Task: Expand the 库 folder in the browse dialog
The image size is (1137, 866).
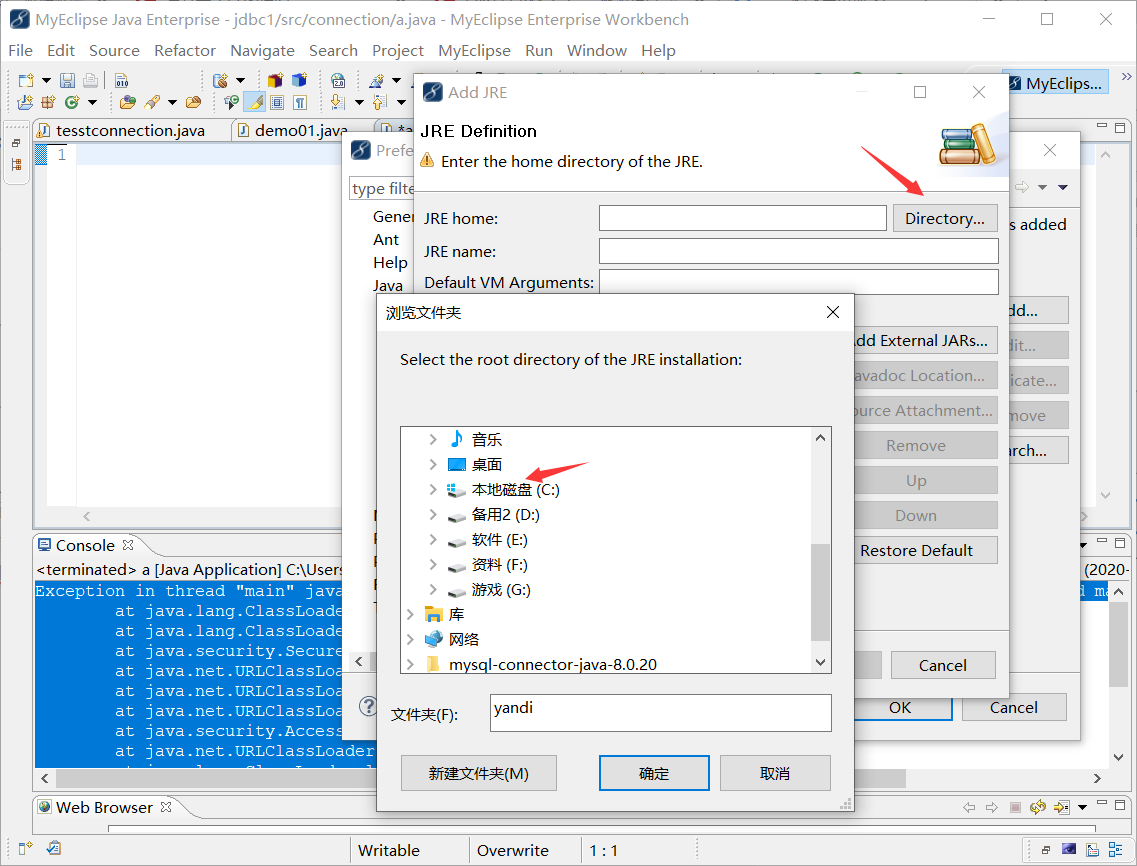Action: 410,614
